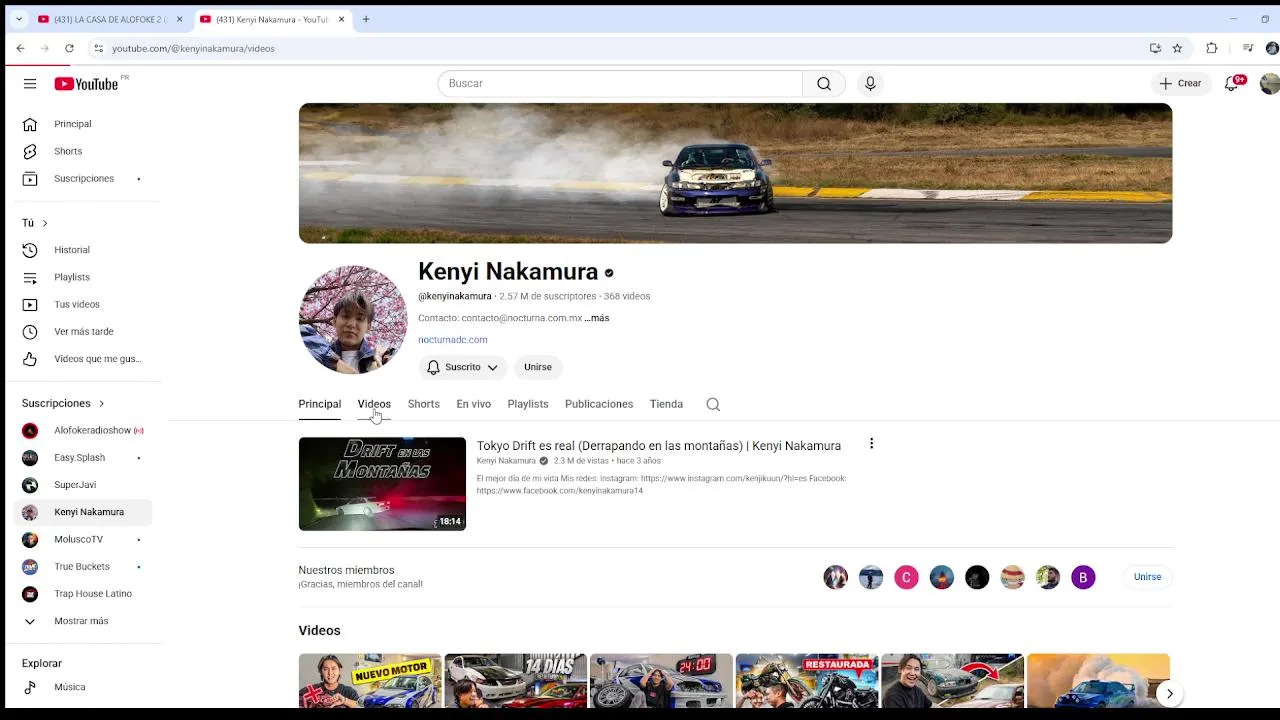
Task: Open the NUEVO MOTOR video thumbnail
Action: 370,681
